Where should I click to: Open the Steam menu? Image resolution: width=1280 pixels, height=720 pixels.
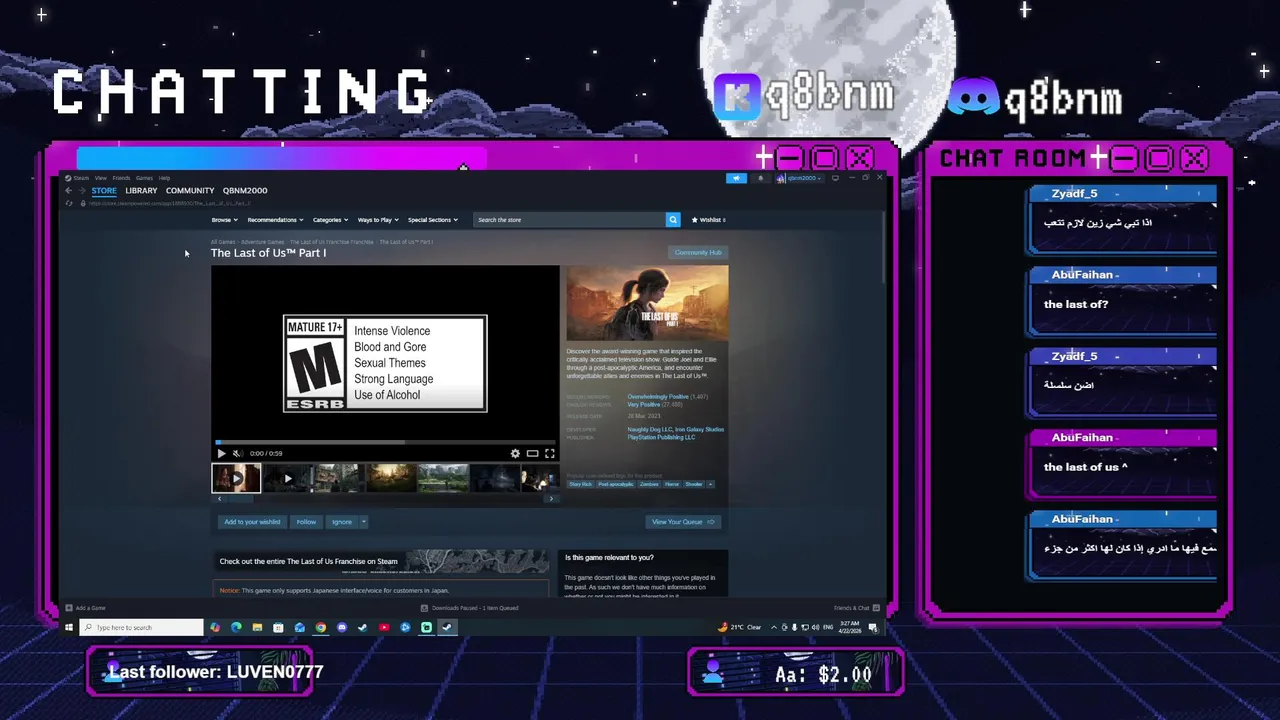click(x=81, y=178)
